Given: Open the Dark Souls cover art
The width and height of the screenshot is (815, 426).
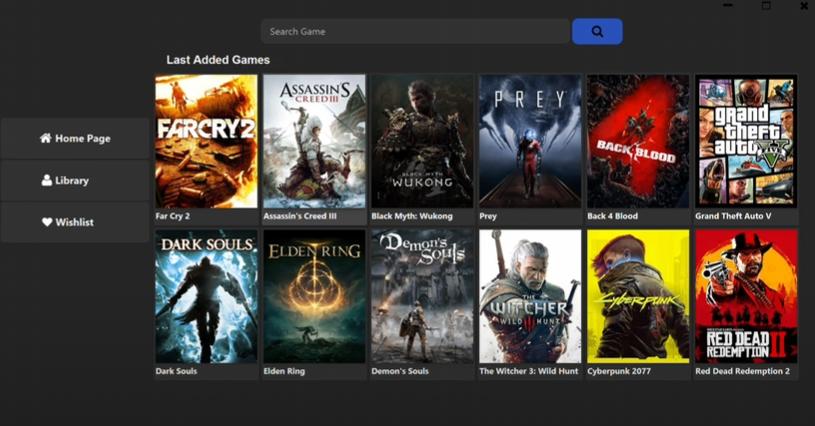Looking at the screenshot, I should (206, 296).
